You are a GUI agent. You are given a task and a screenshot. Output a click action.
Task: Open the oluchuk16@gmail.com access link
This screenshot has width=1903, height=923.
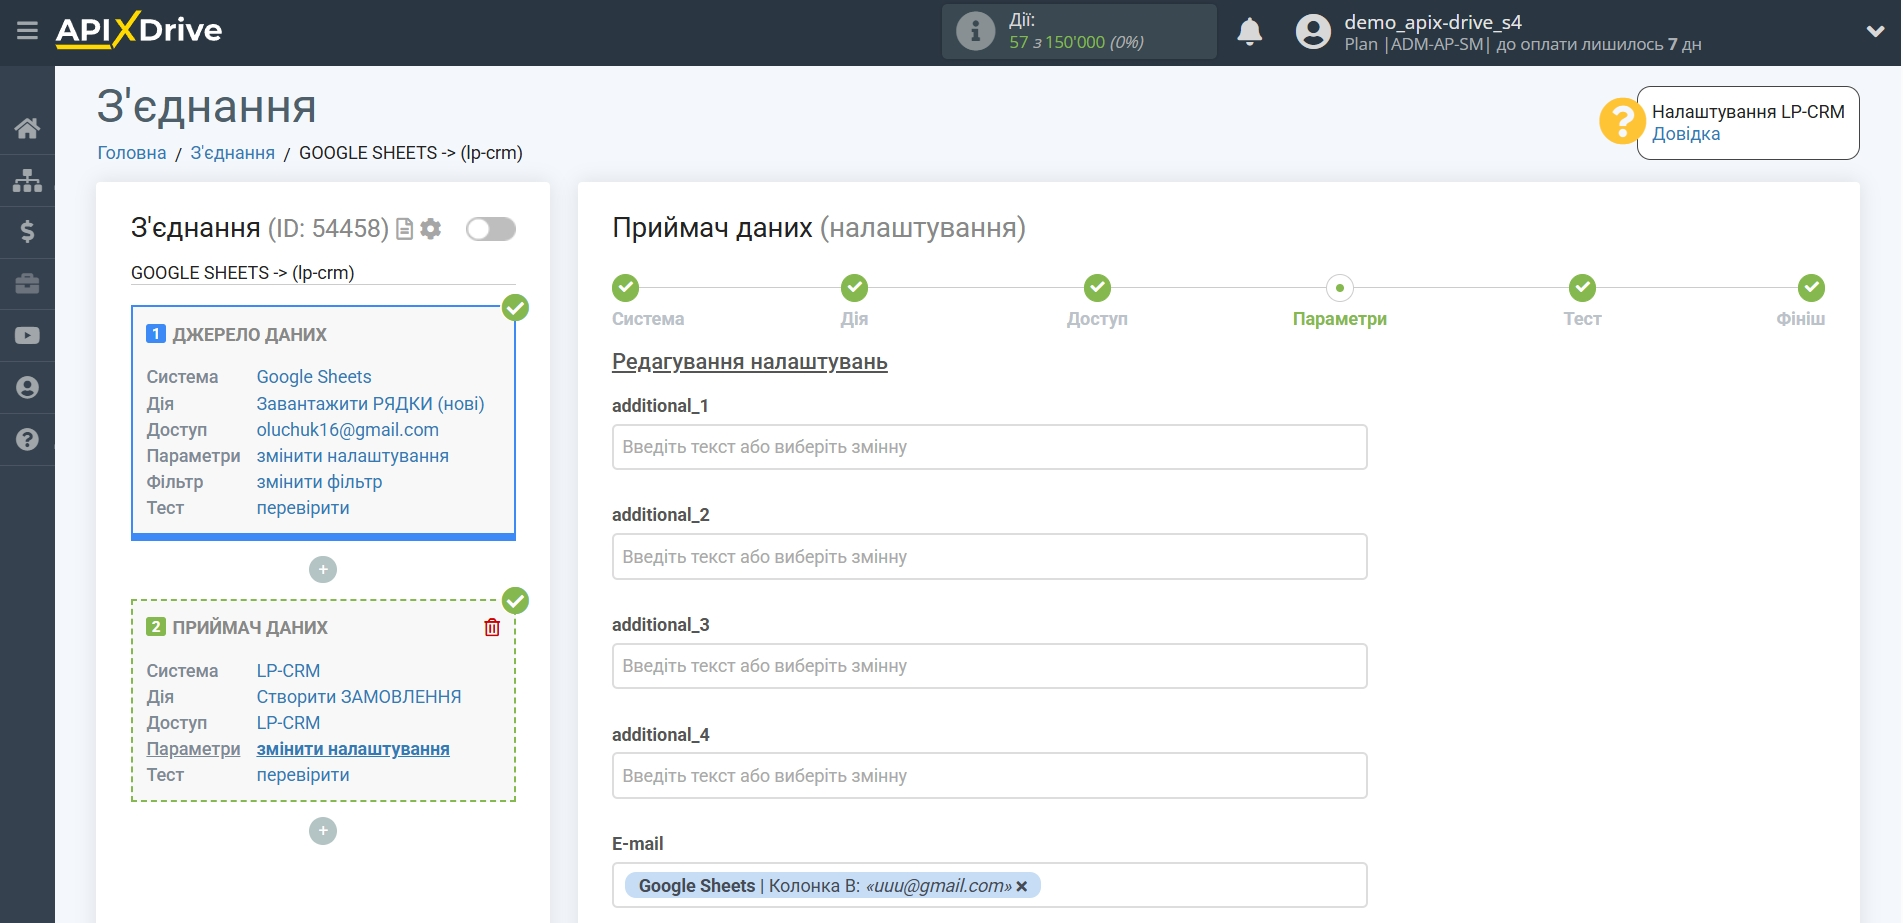tap(348, 430)
